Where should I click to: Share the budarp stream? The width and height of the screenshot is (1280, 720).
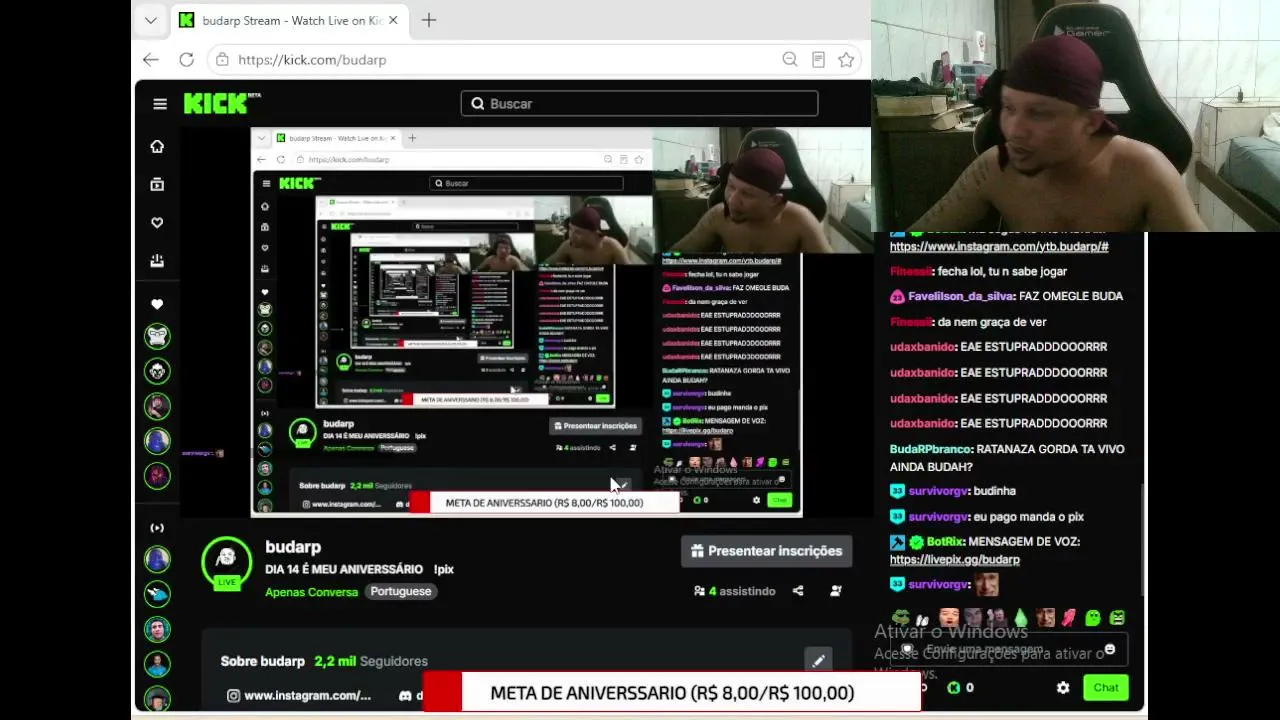pos(798,591)
